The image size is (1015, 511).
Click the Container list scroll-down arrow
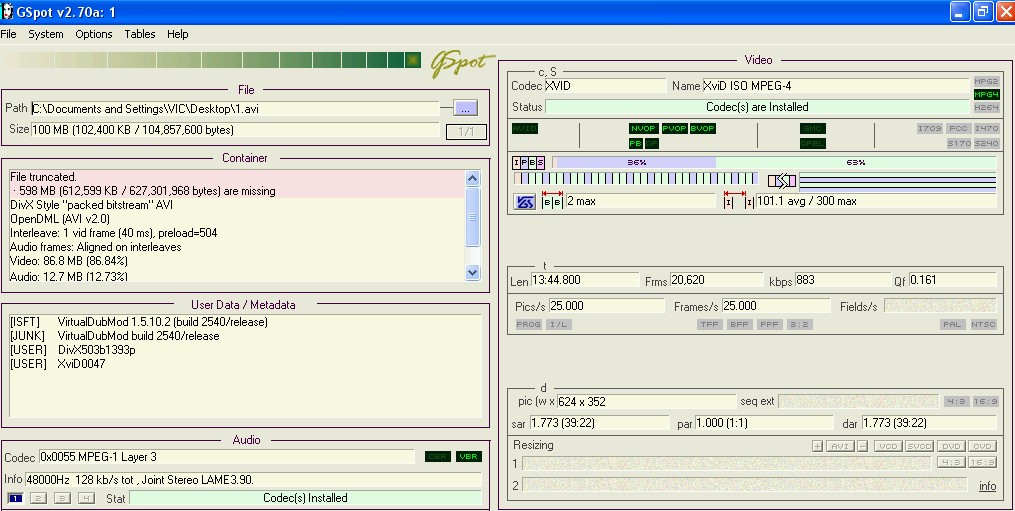(473, 273)
